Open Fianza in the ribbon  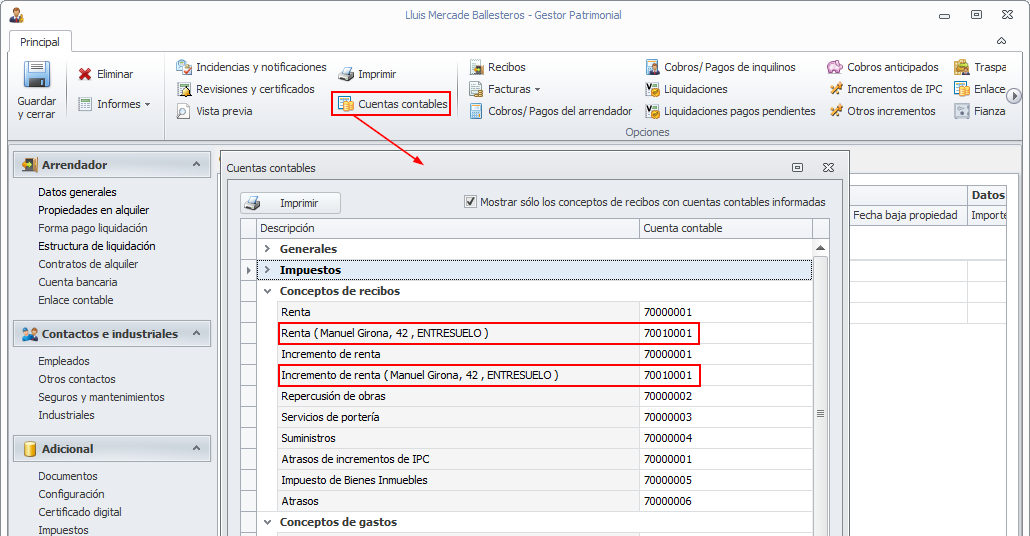tap(980, 111)
